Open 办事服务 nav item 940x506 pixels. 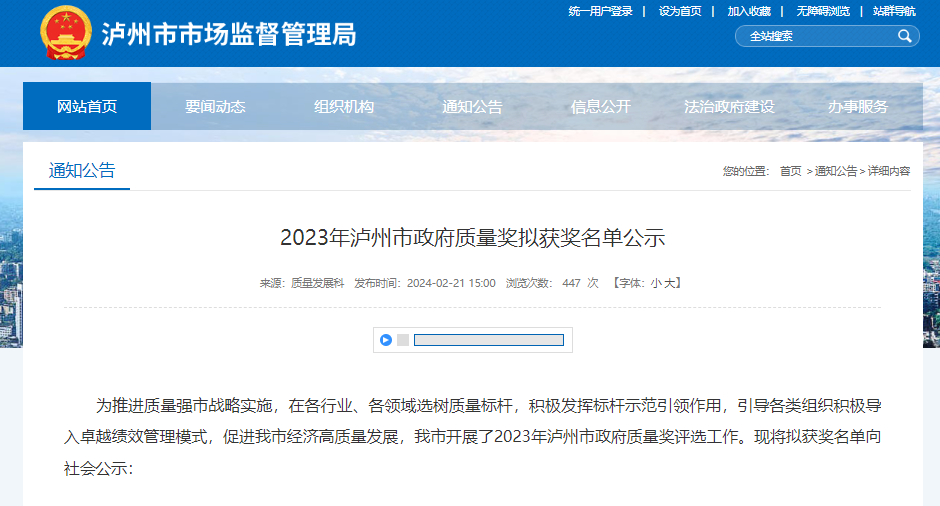[857, 106]
